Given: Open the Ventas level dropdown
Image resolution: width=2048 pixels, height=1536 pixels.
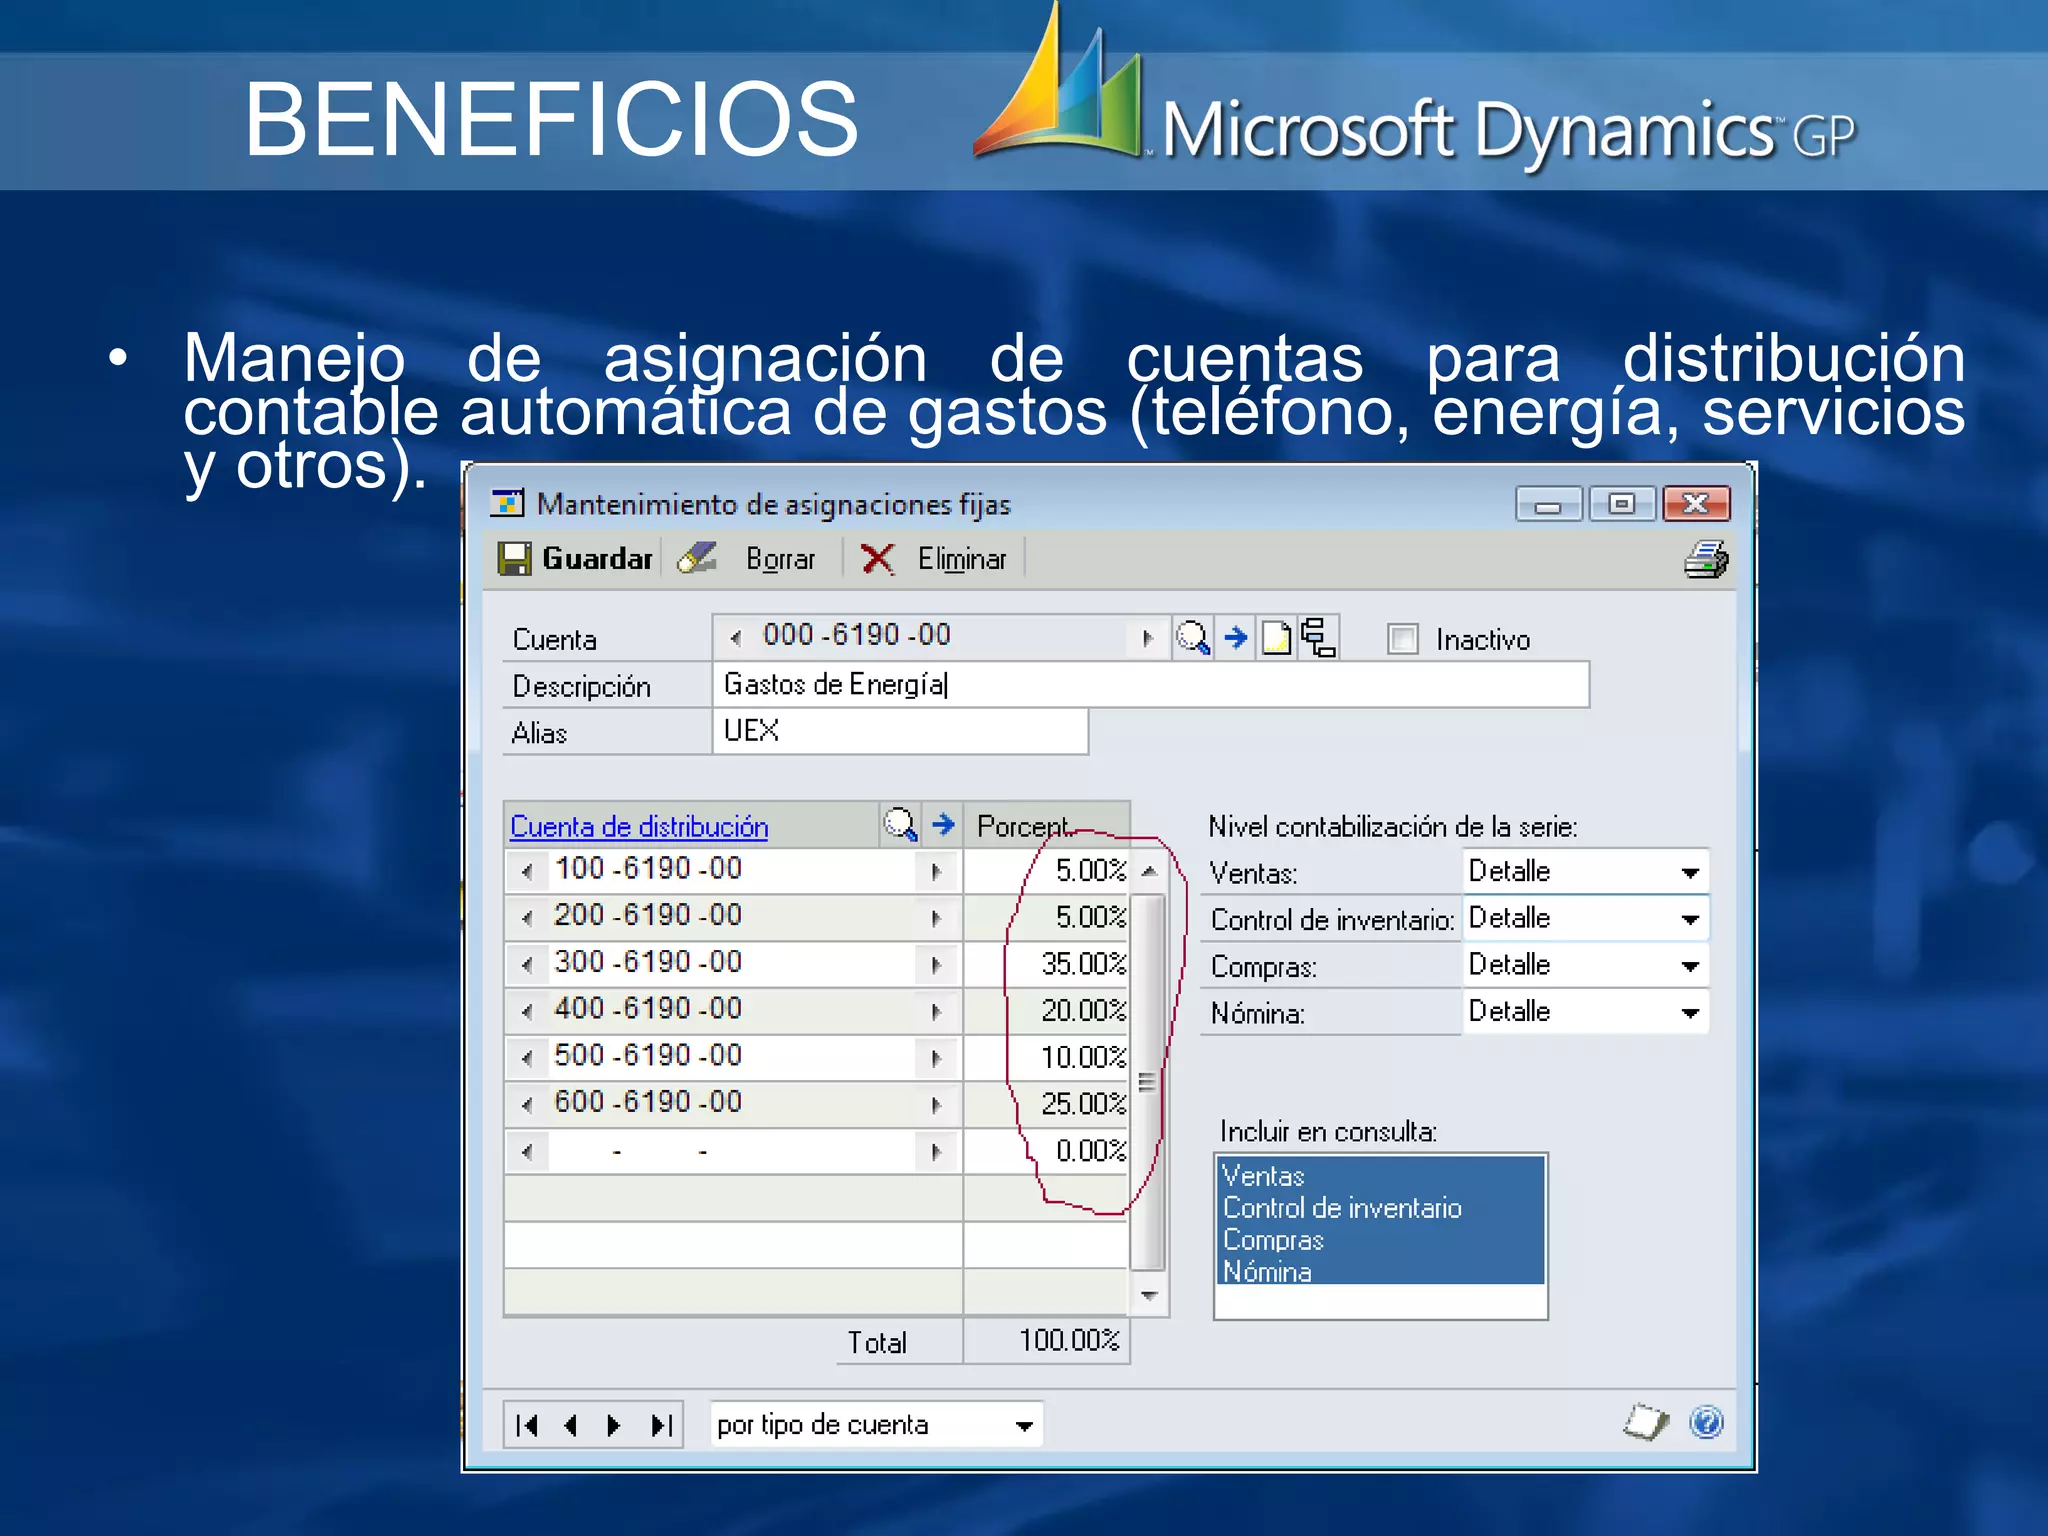Looking at the screenshot, I should (x=1690, y=872).
